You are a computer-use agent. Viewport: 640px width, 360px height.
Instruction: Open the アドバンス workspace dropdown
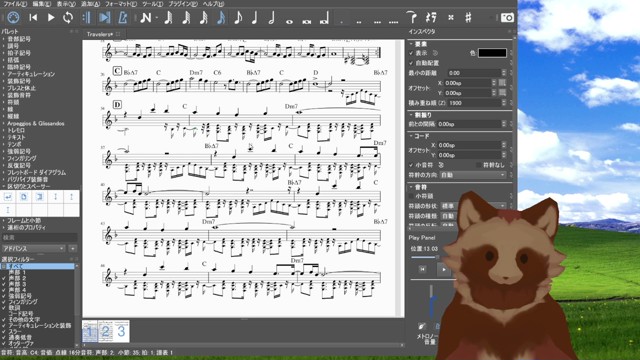33,248
